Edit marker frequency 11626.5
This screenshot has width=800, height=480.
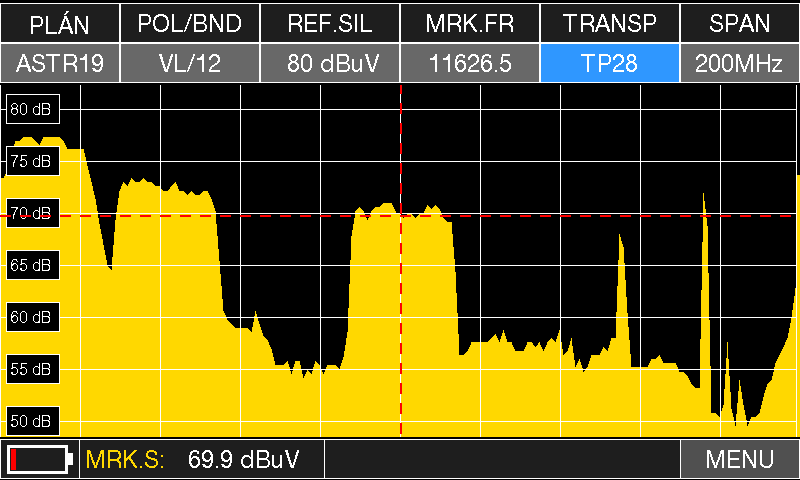coord(470,63)
